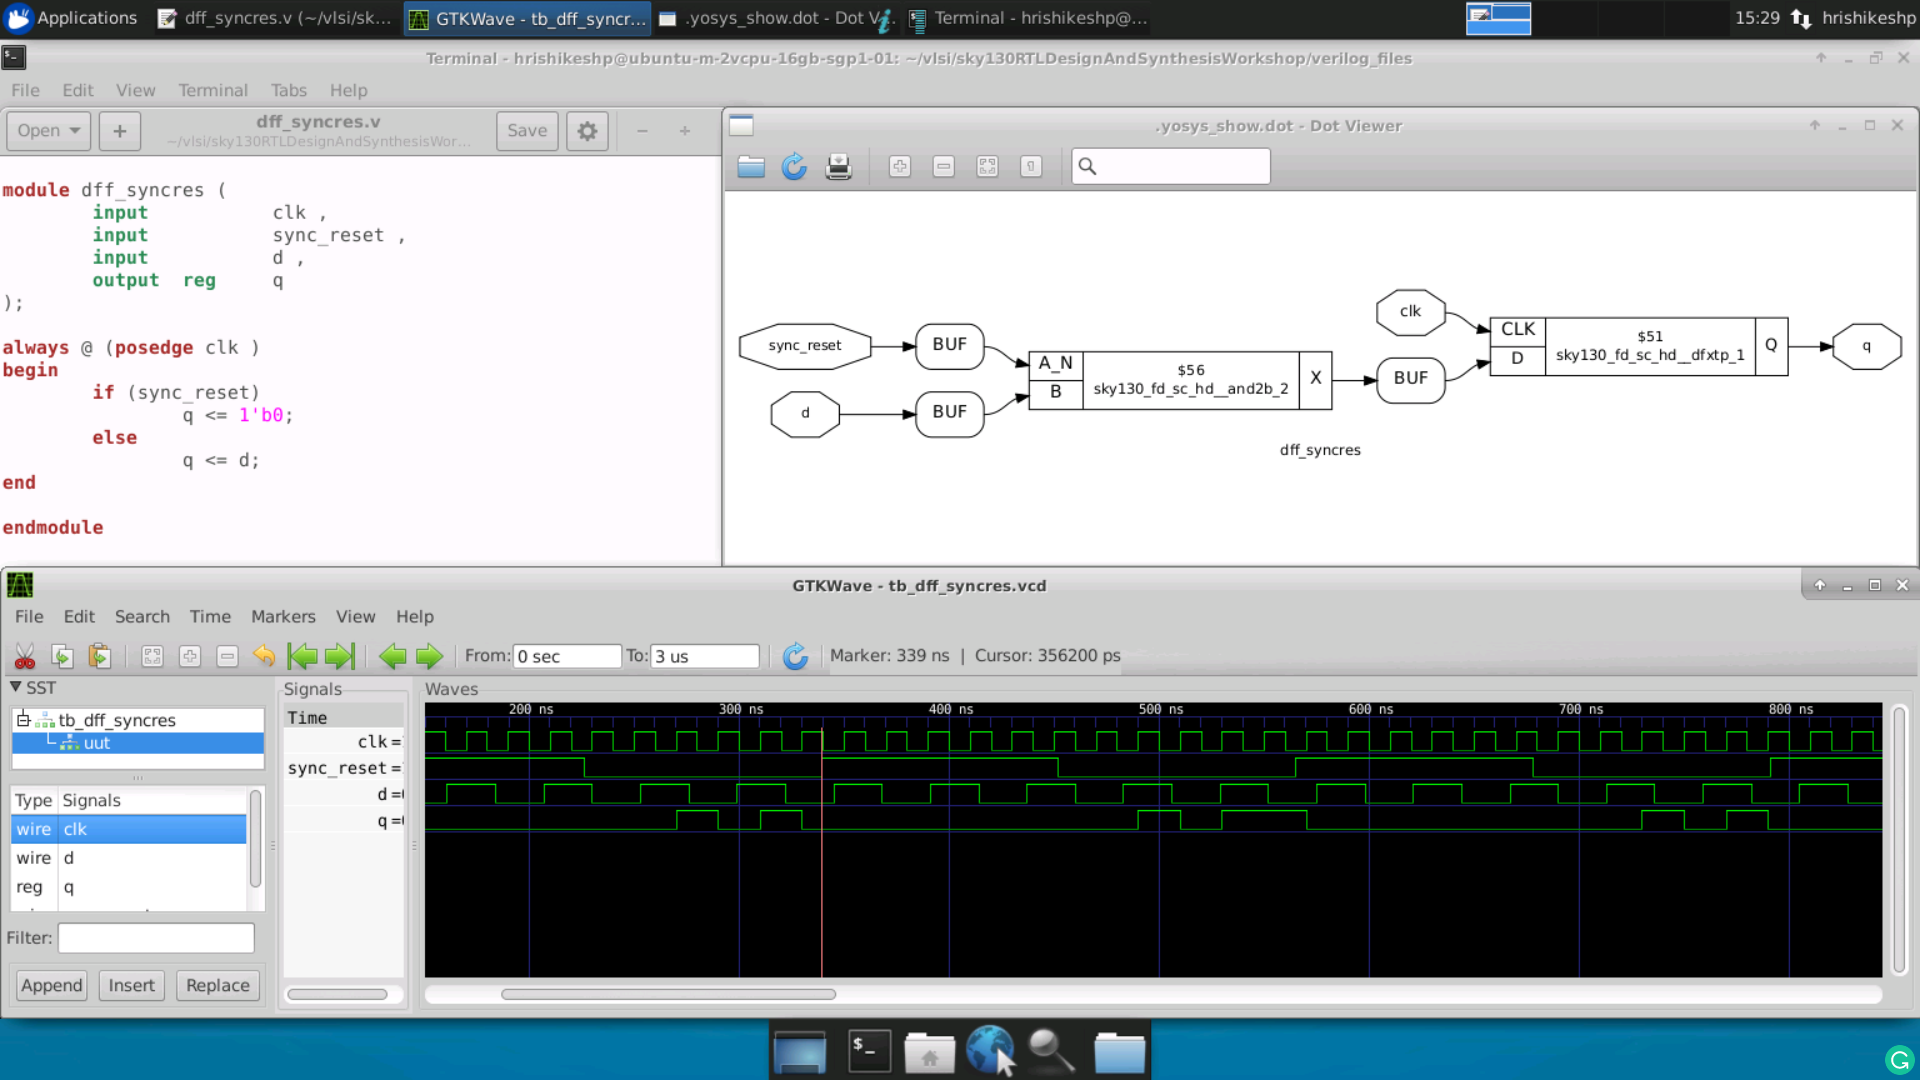Click the GTKWave Reload waveform icon
The height and width of the screenshot is (1080, 1920).
(x=795, y=656)
